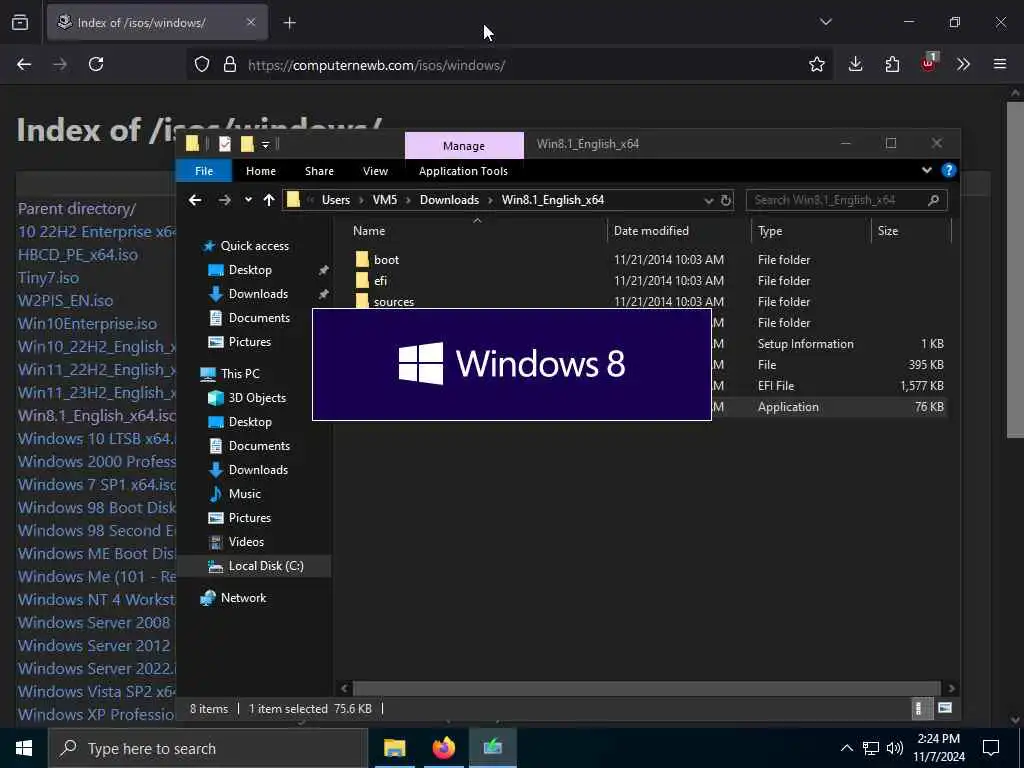Open Firefox downloads panel

(855, 64)
